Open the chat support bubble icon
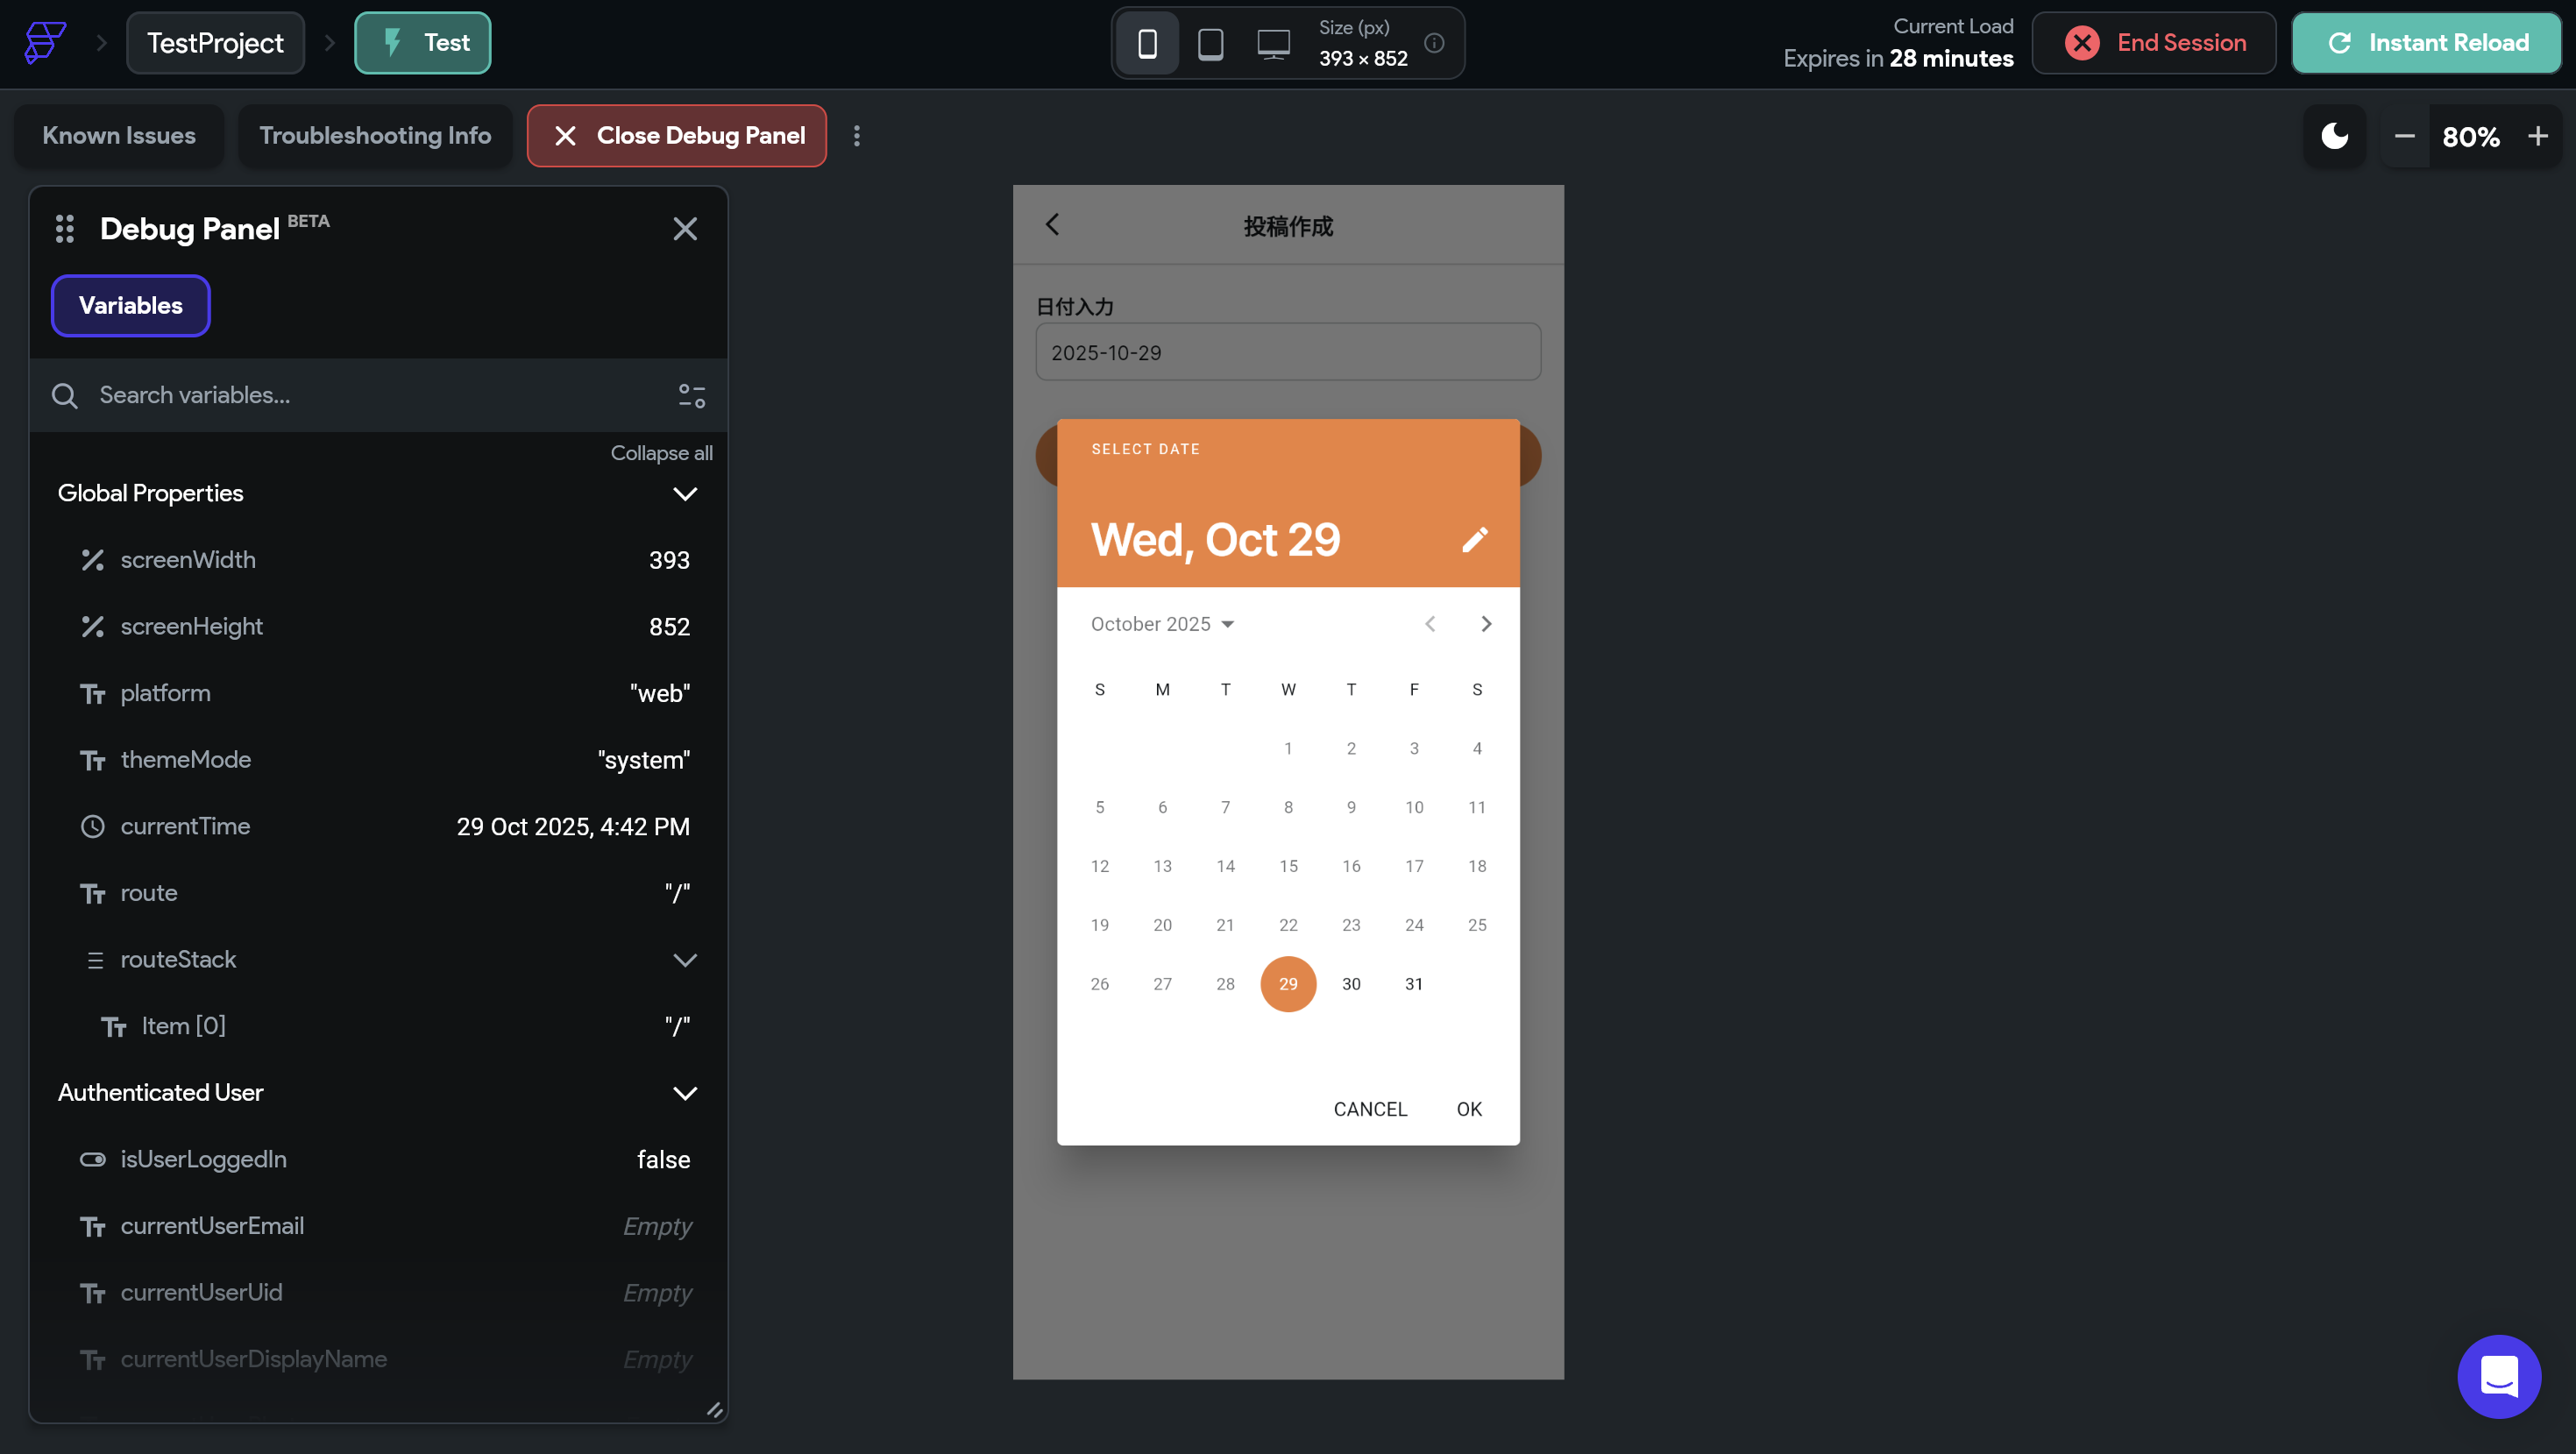 (x=2498, y=1376)
